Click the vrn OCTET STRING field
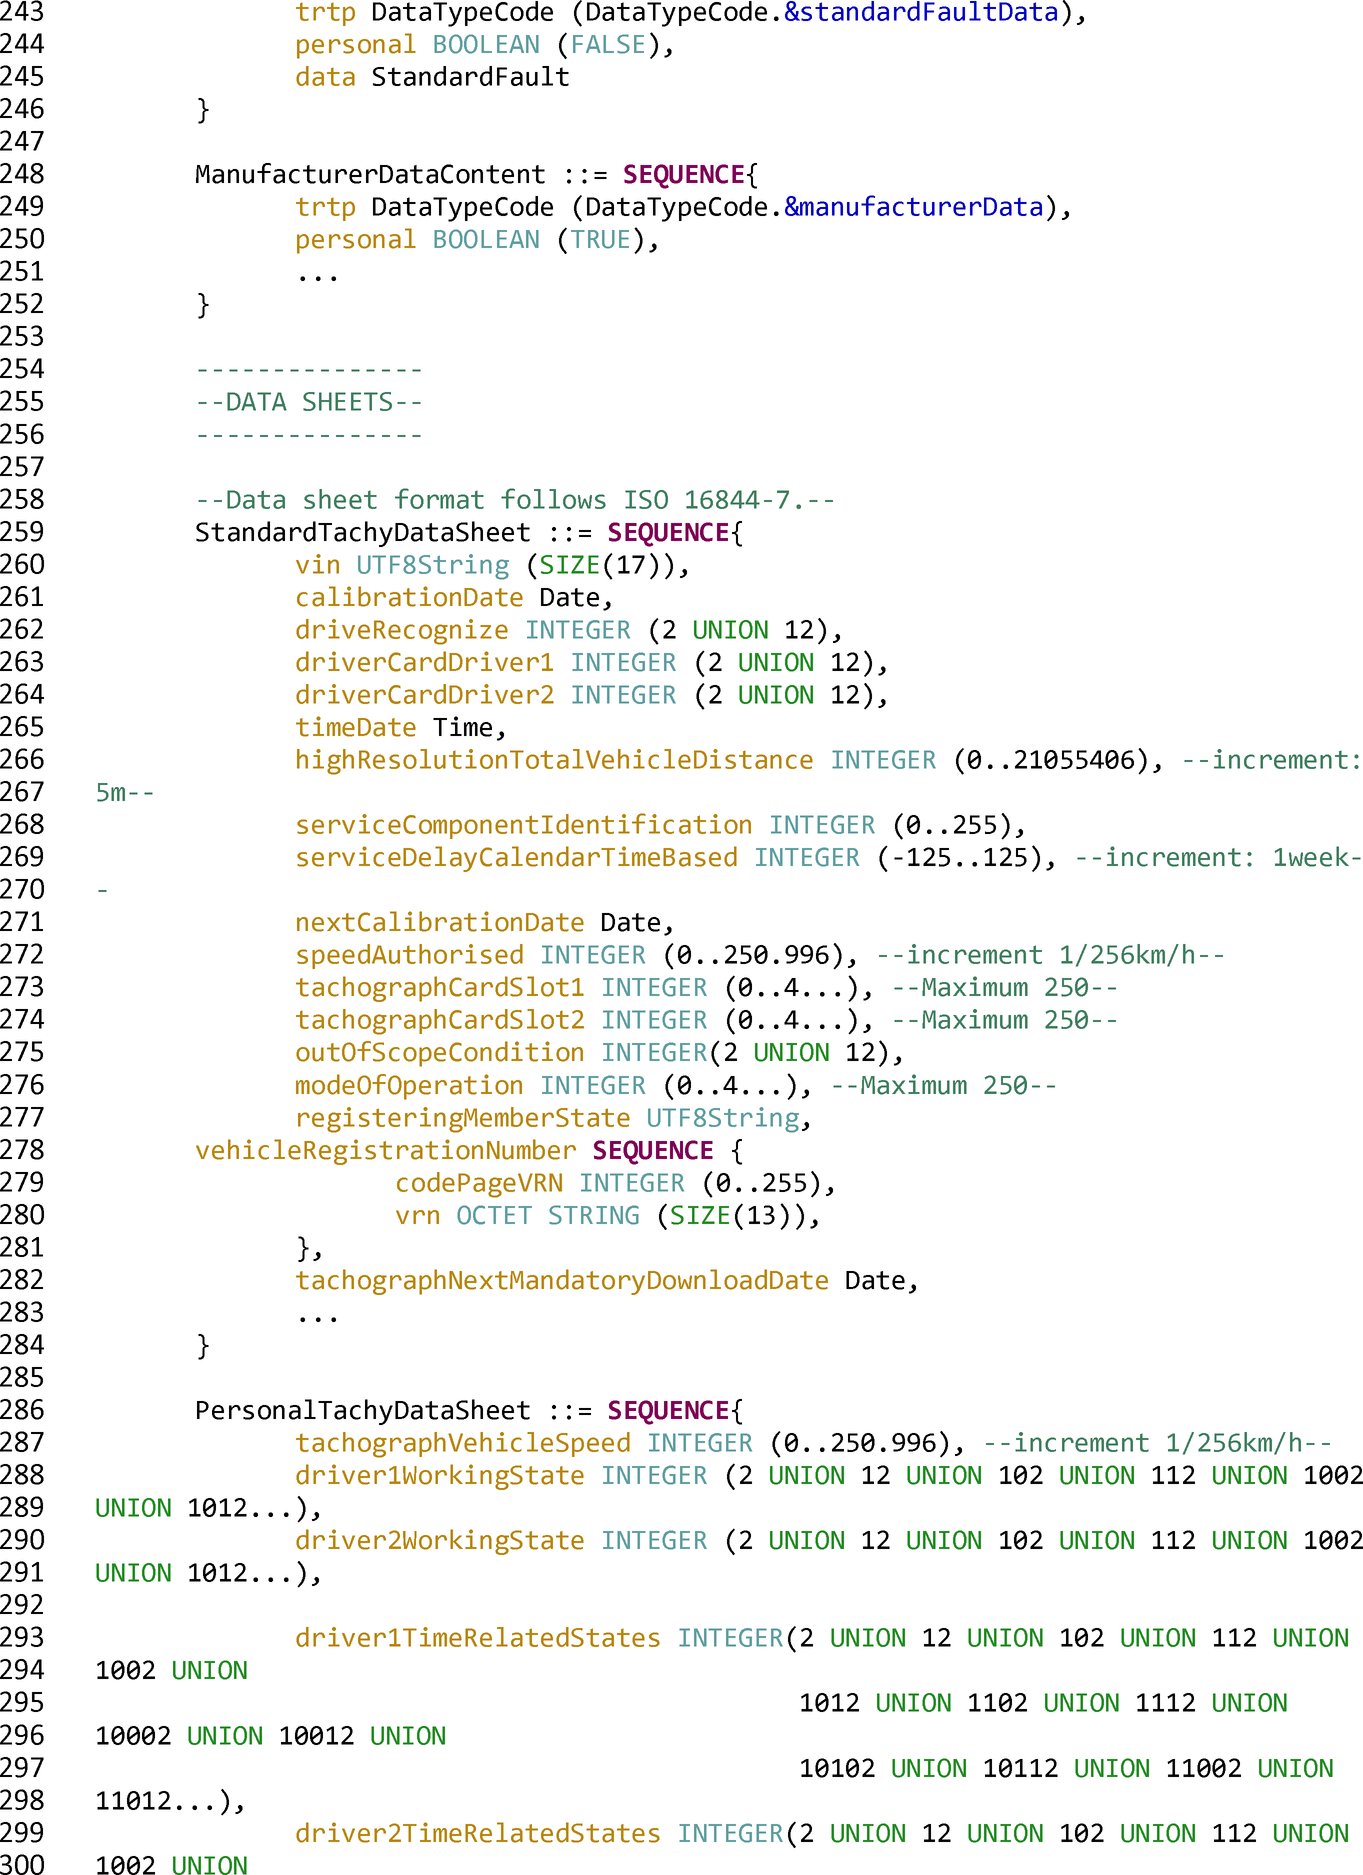This screenshot has height=1875, width=1363. 607,1216
